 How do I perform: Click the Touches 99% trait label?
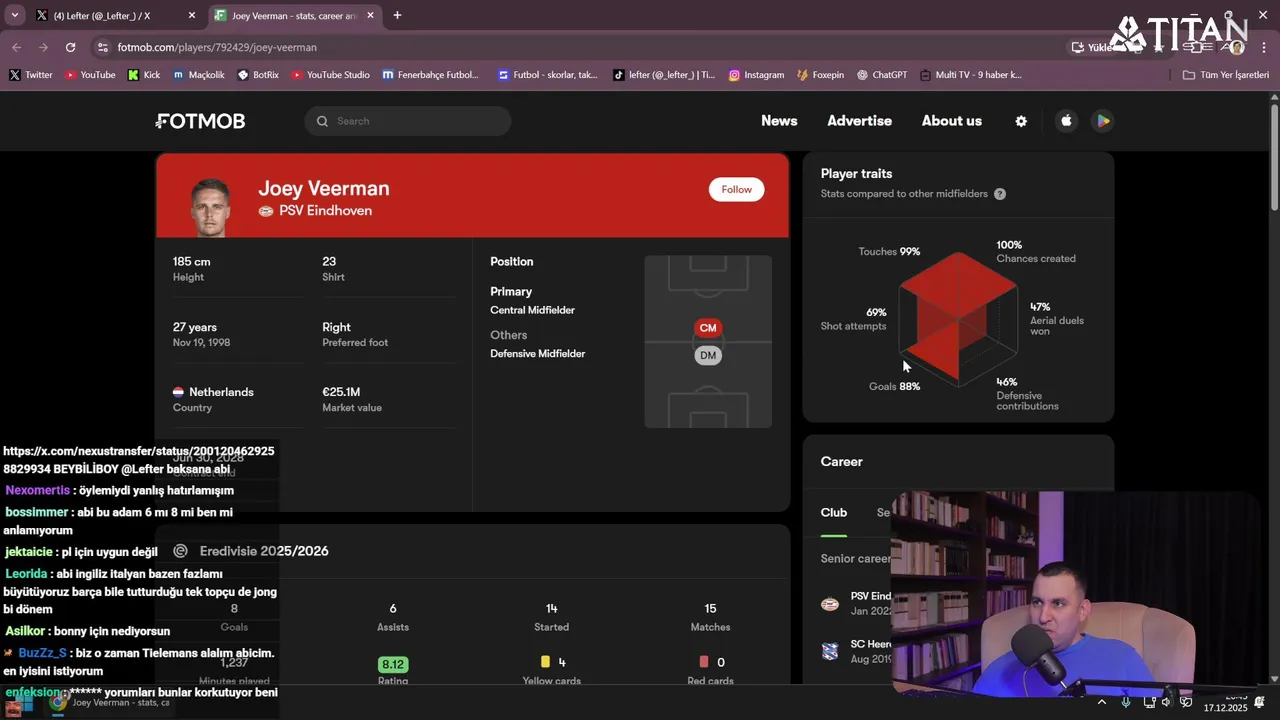point(889,252)
